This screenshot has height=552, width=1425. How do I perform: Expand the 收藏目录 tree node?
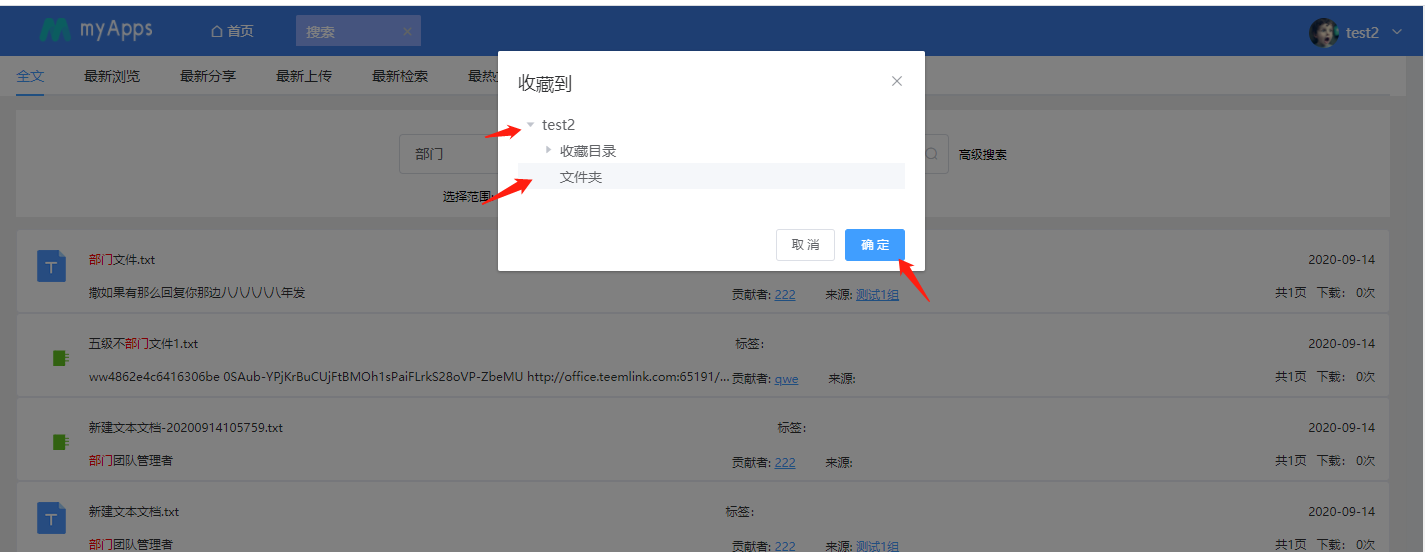click(548, 150)
